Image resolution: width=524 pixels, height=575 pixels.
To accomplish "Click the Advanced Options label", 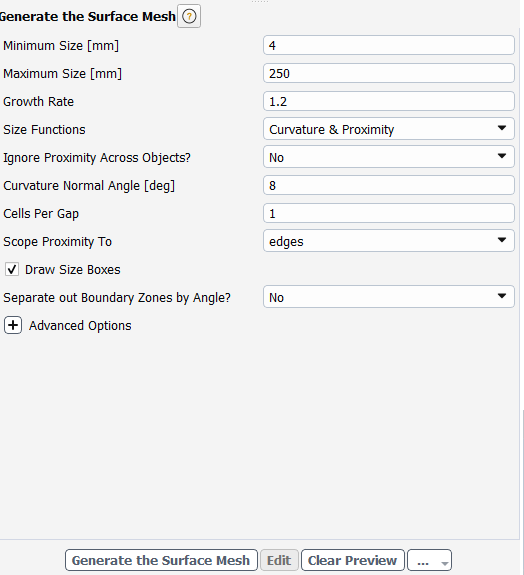I will pos(80,326).
